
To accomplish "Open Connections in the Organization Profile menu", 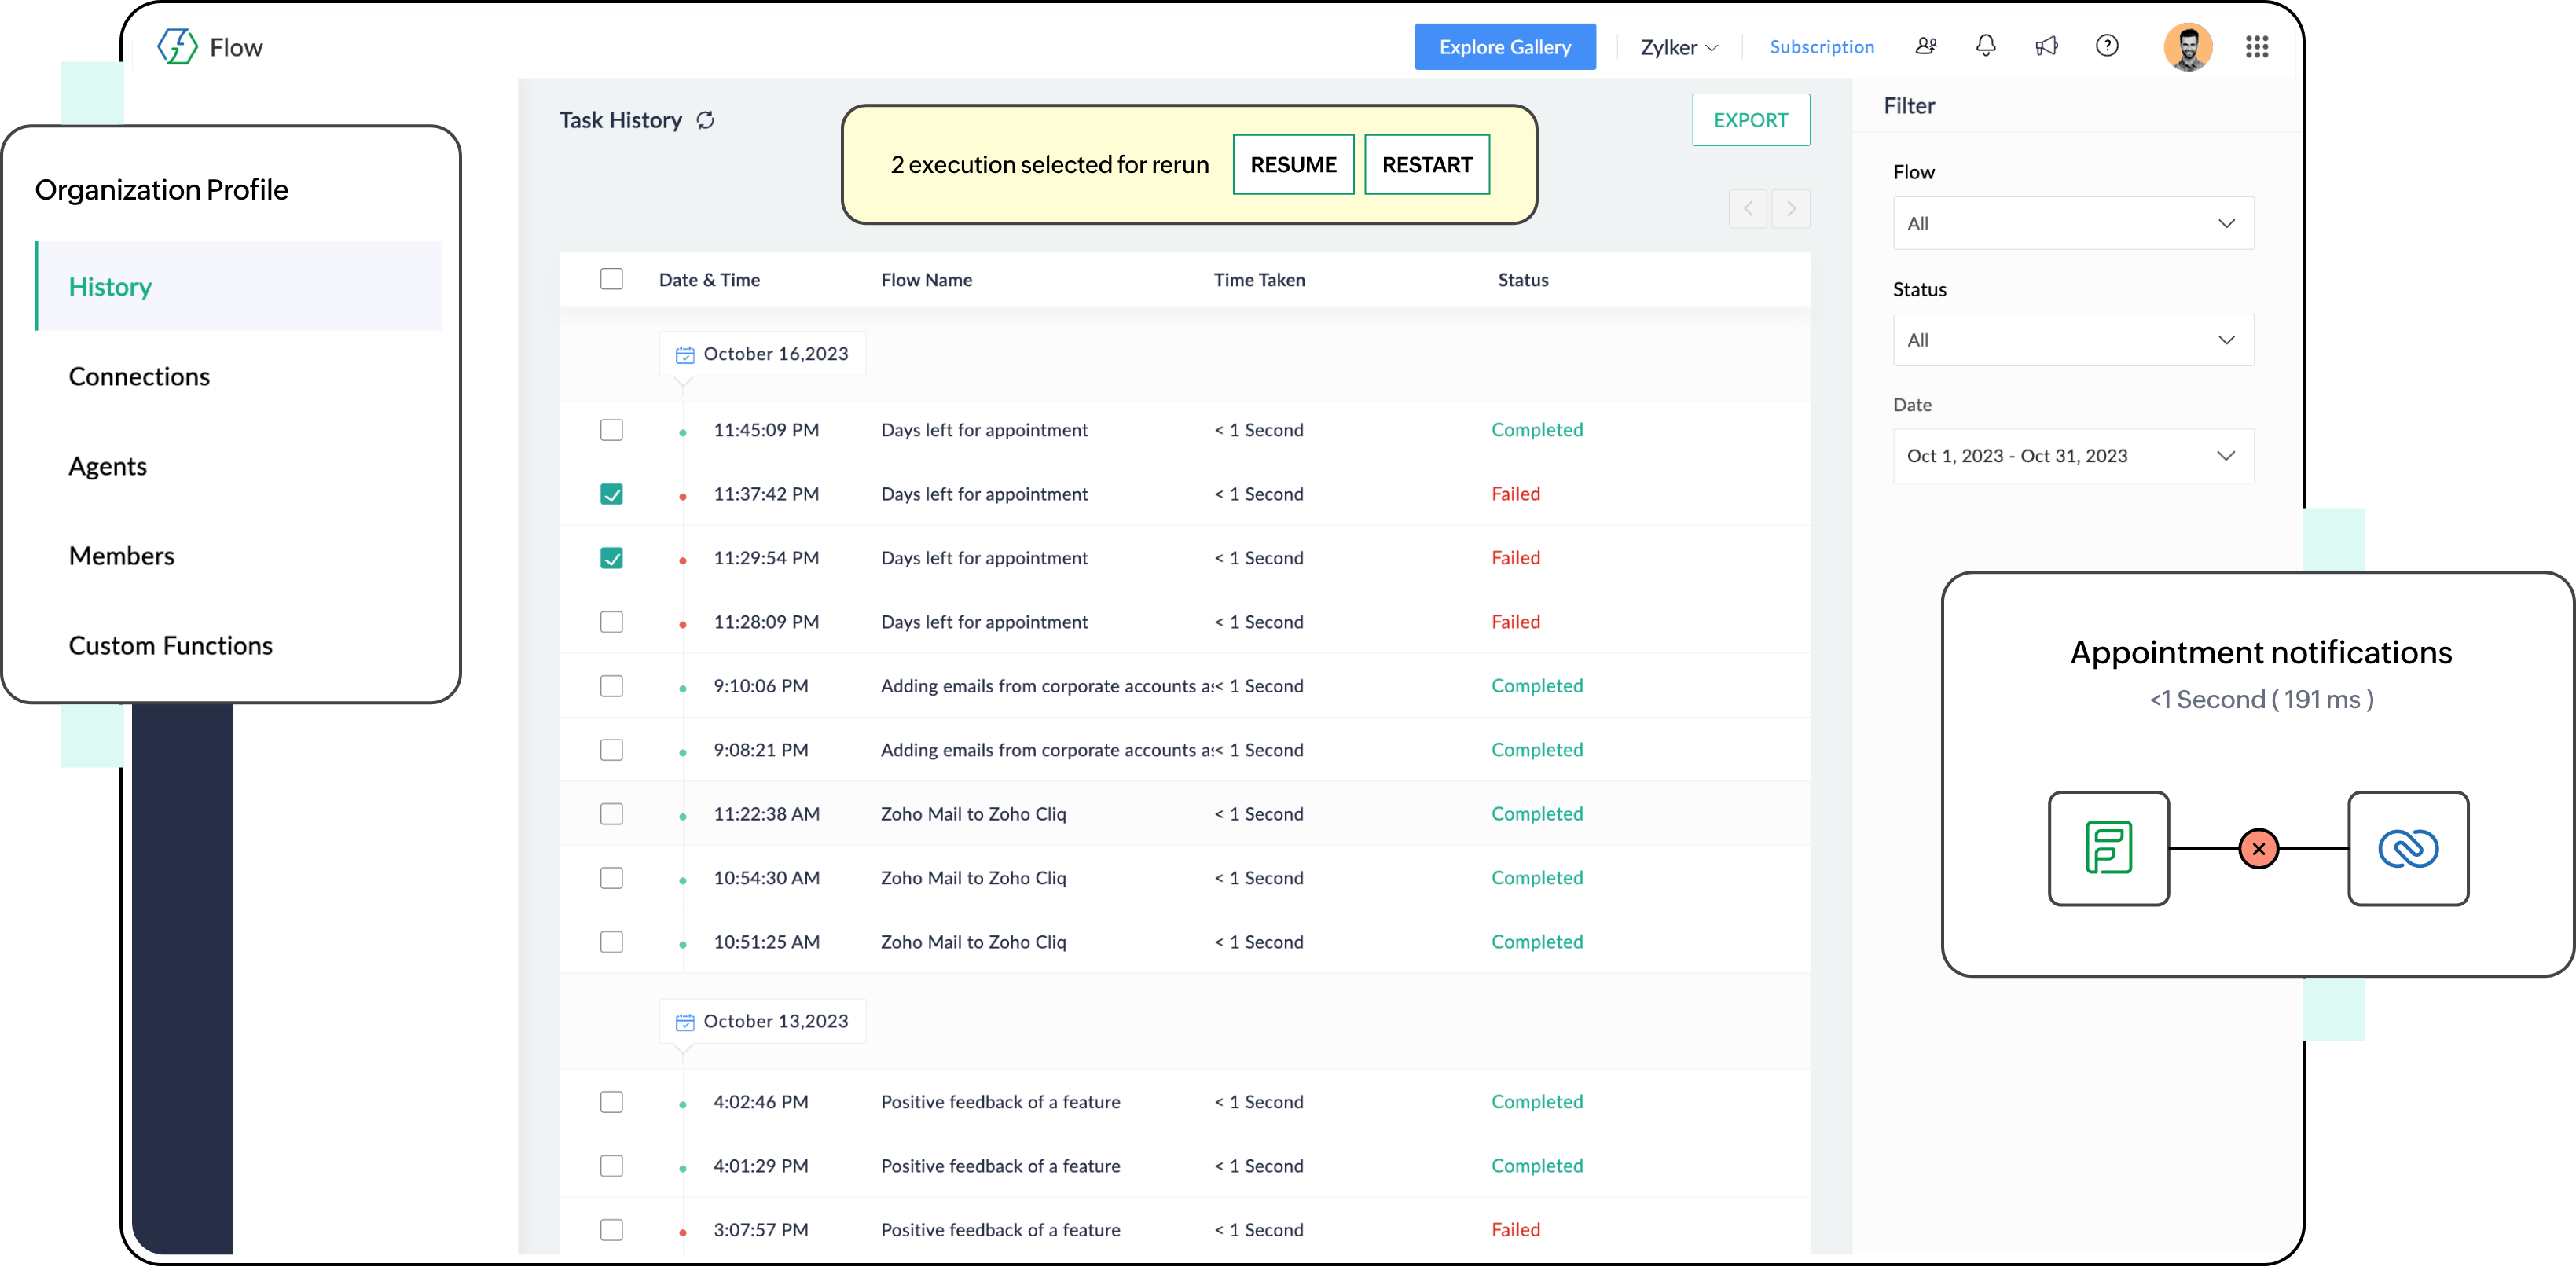I will [139, 377].
